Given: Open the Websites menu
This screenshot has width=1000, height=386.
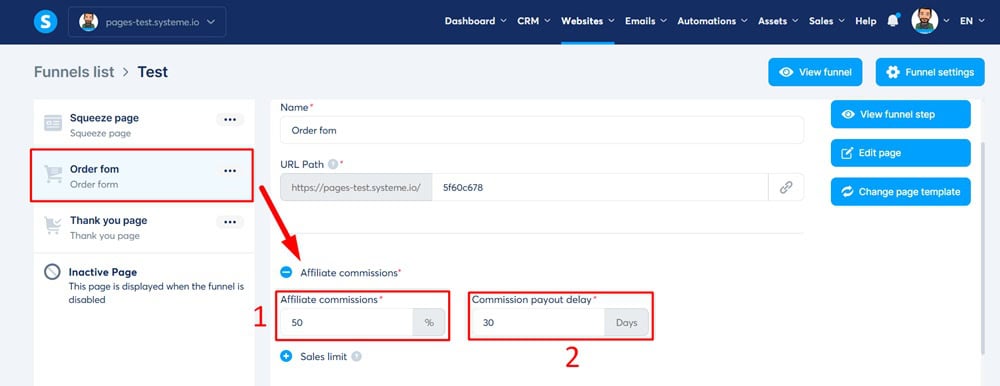Looking at the screenshot, I should (587, 21).
